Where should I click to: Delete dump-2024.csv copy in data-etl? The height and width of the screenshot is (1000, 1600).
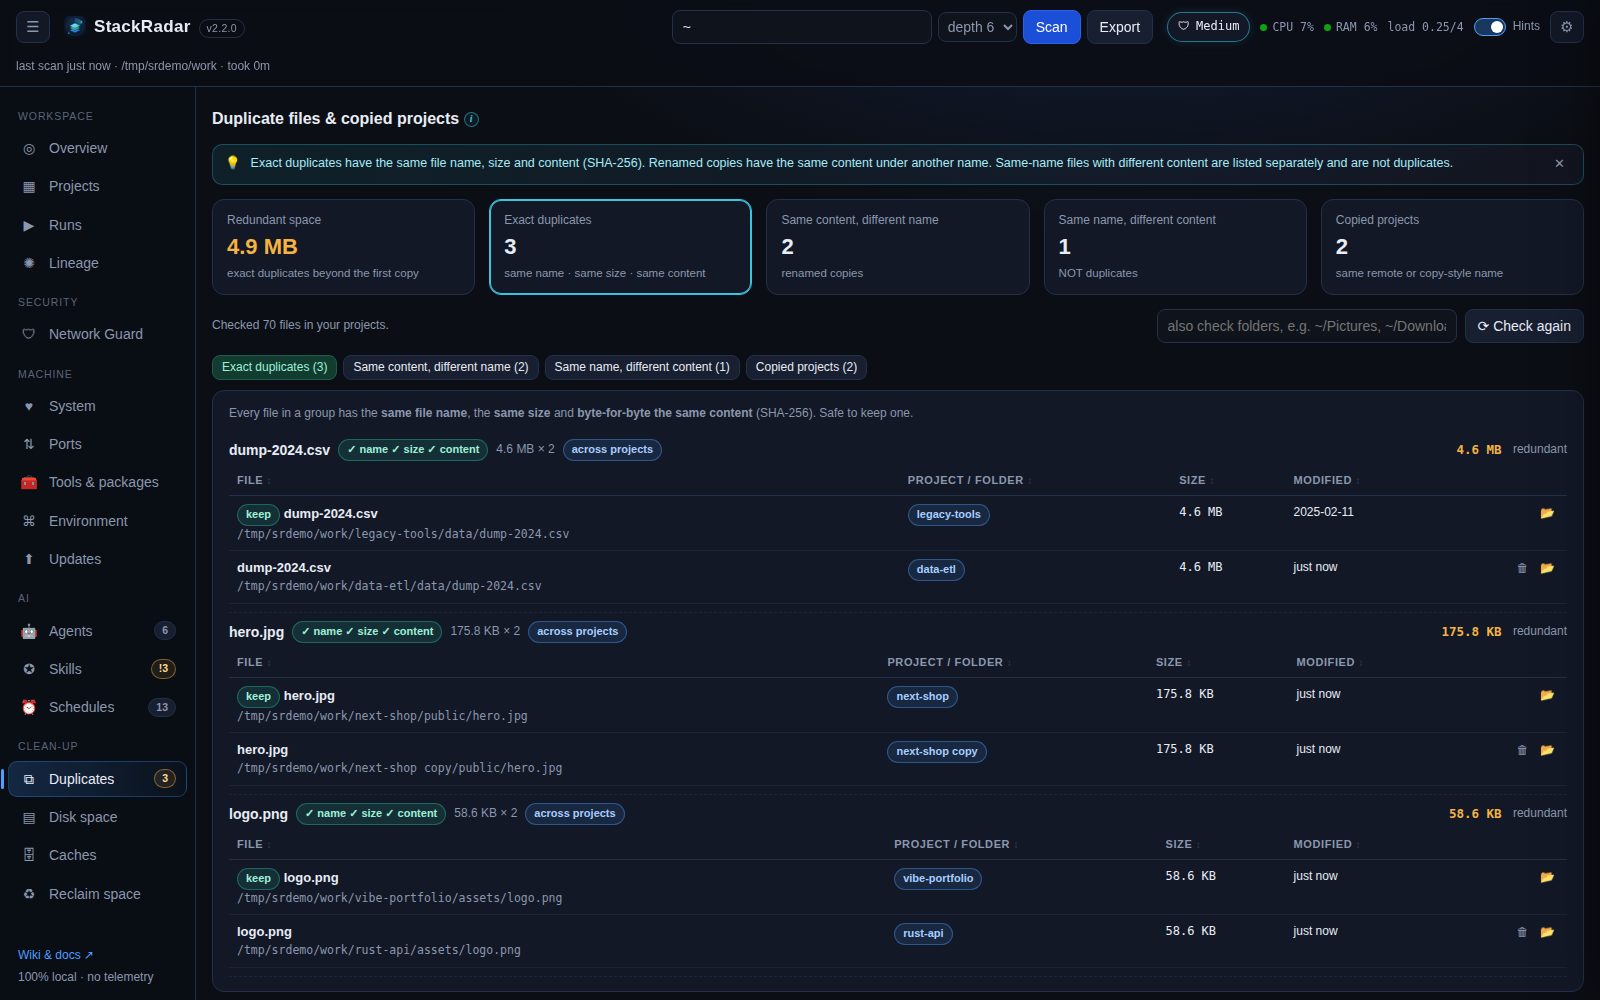coord(1522,568)
